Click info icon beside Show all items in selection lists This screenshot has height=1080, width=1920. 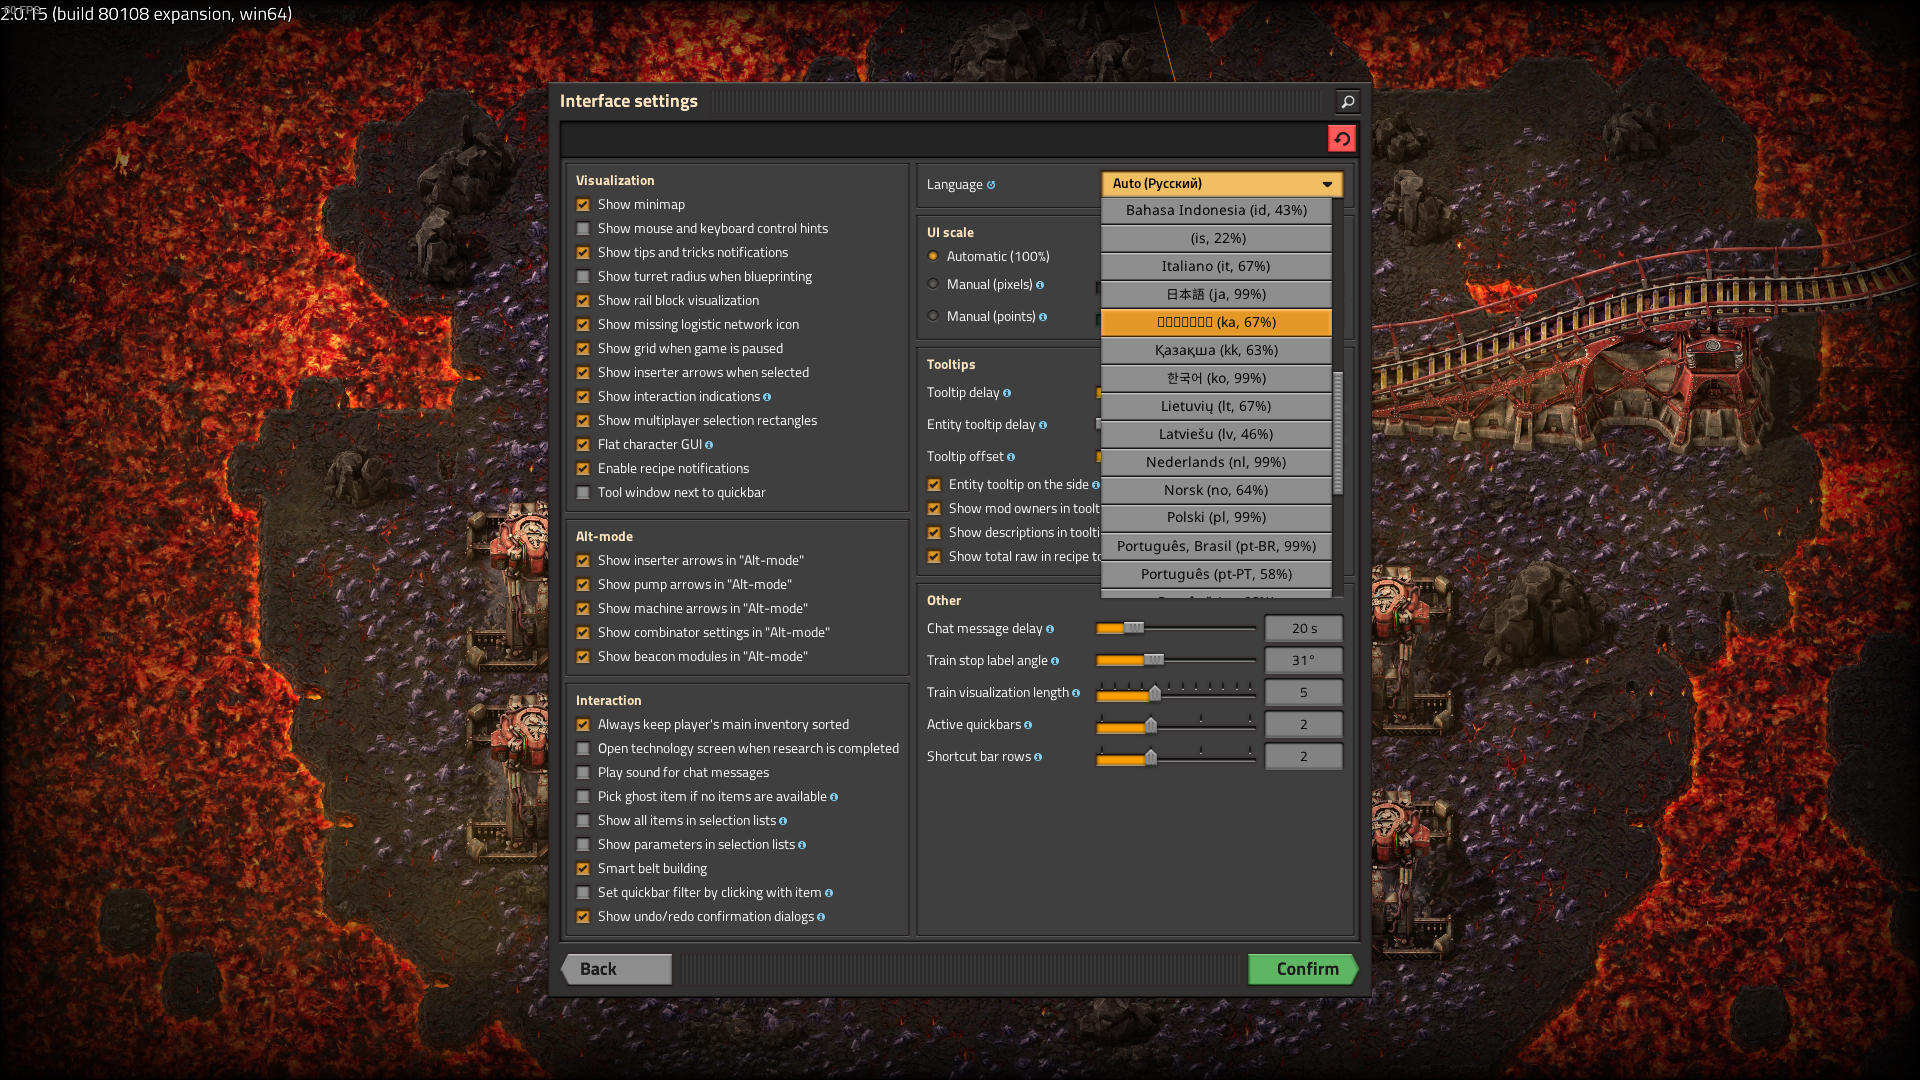(x=783, y=821)
